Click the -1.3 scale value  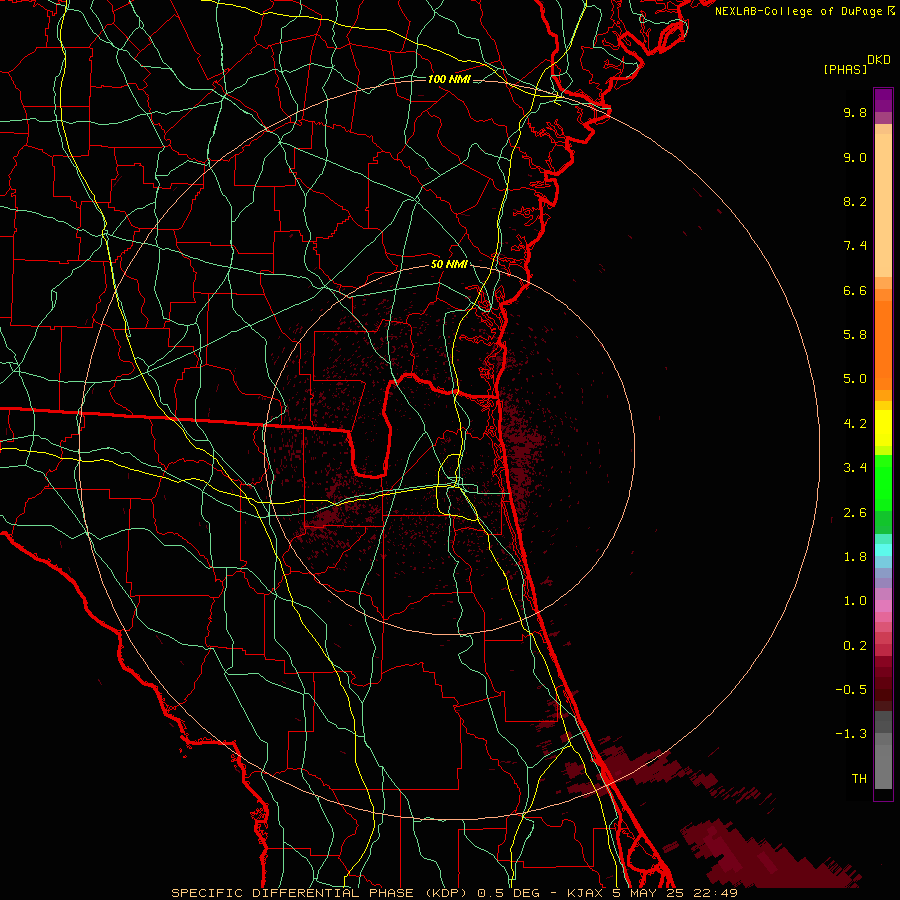tap(851, 734)
